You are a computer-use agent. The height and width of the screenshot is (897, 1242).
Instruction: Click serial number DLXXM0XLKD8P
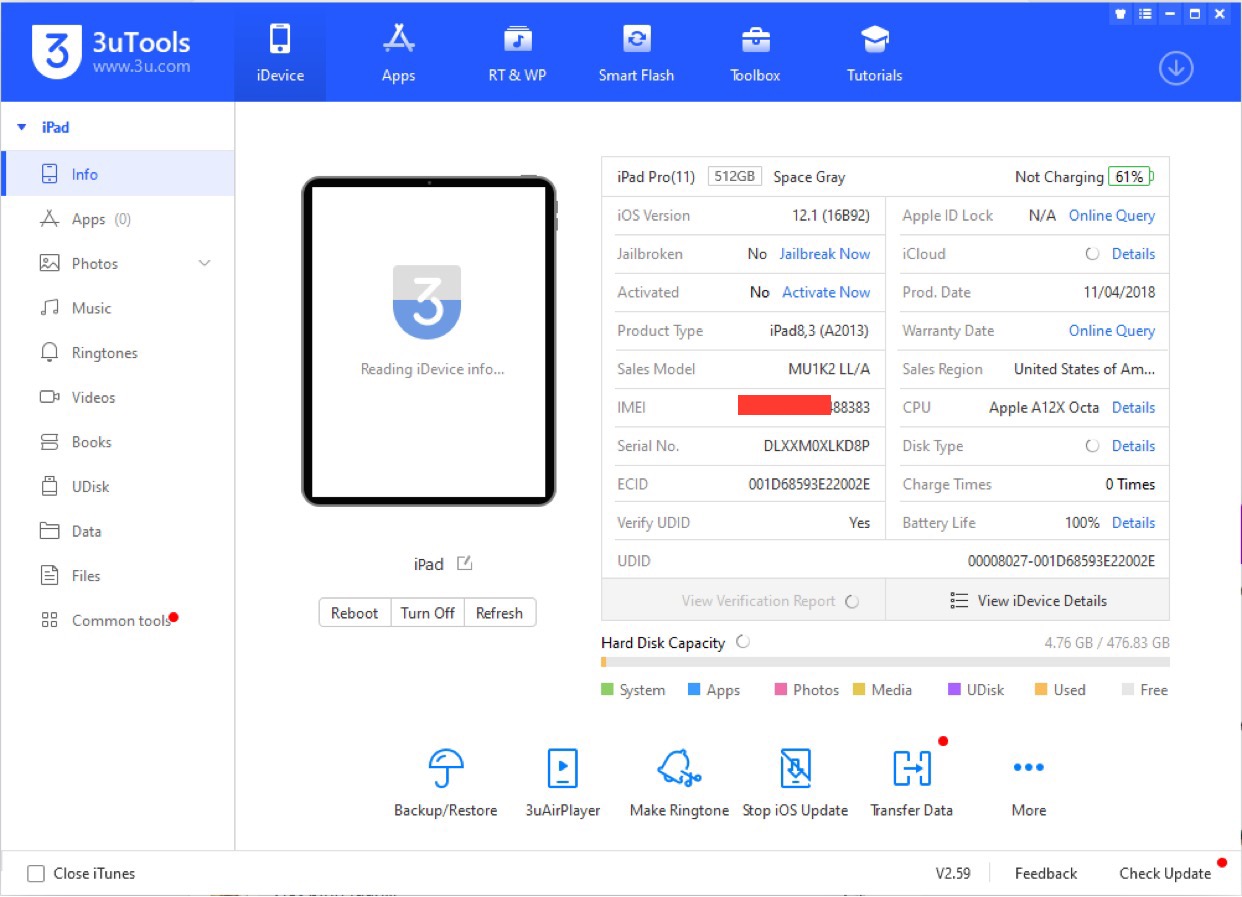[817, 446]
